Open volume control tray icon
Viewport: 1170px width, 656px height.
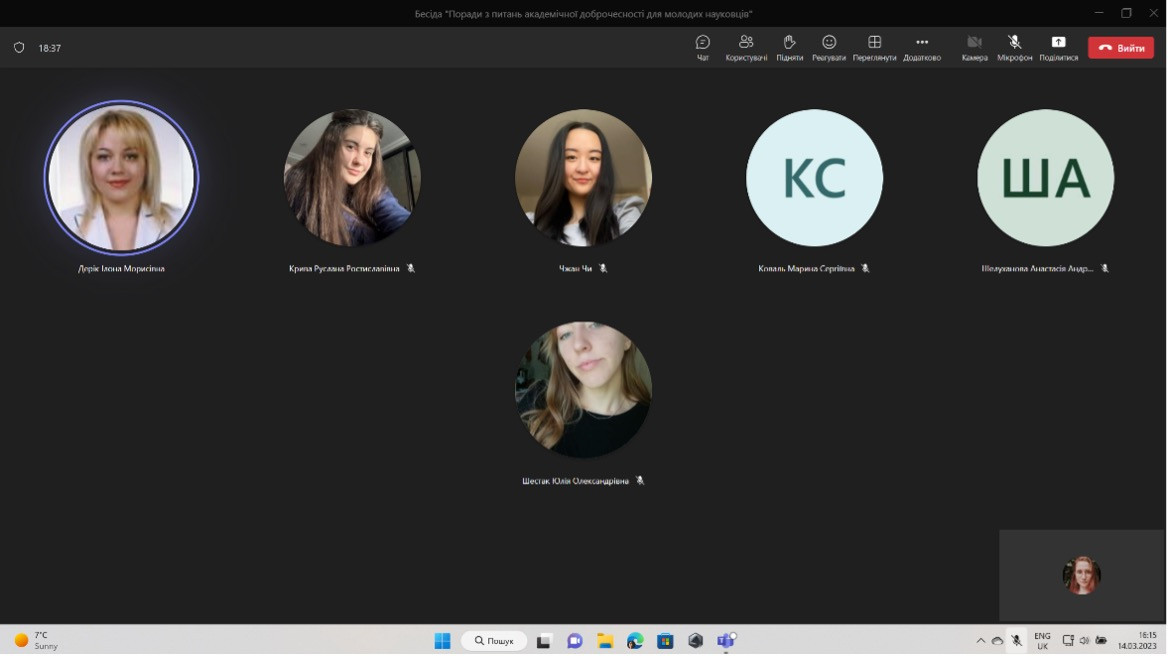tap(1084, 641)
